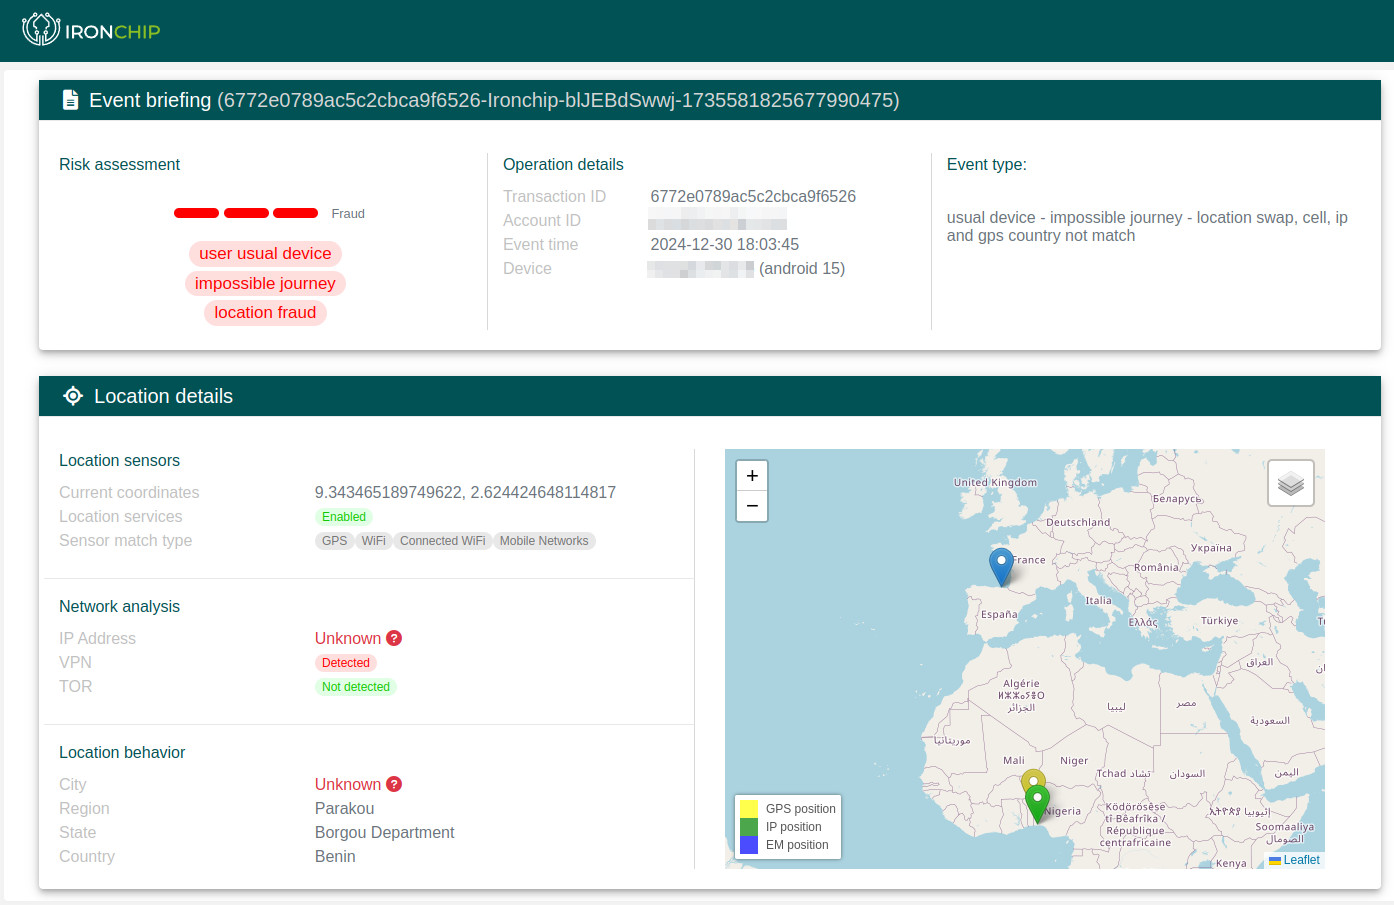
Task: Click the help icon beside City Unknown
Action: tap(394, 784)
